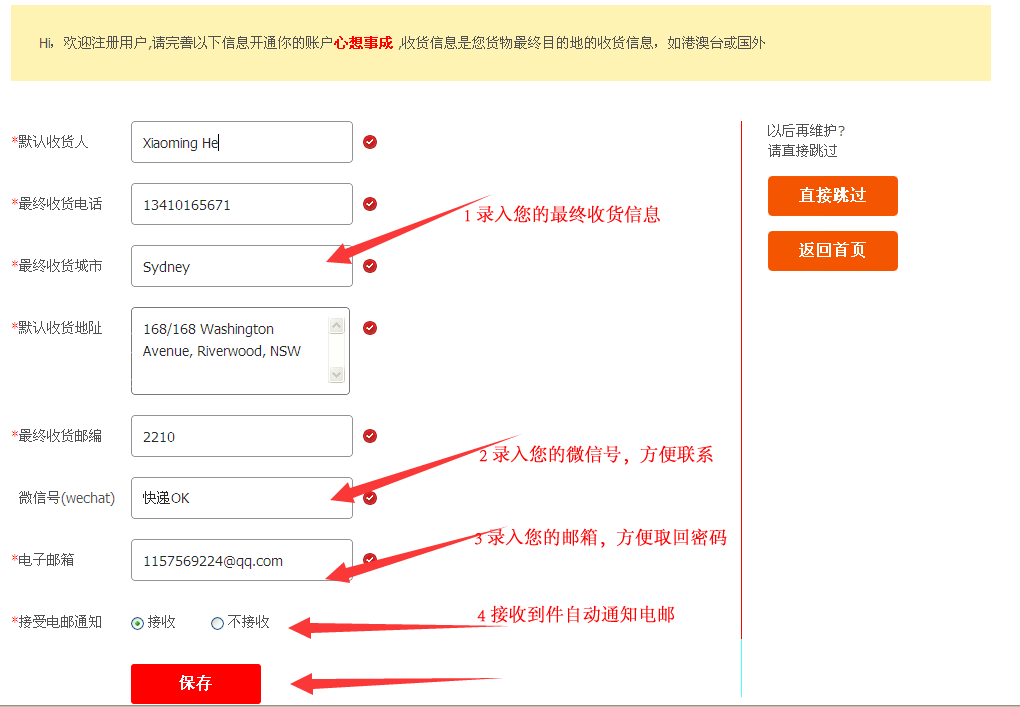Select the 接收 radio button
This screenshot has height=707, width=1020.
coord(138,623)
